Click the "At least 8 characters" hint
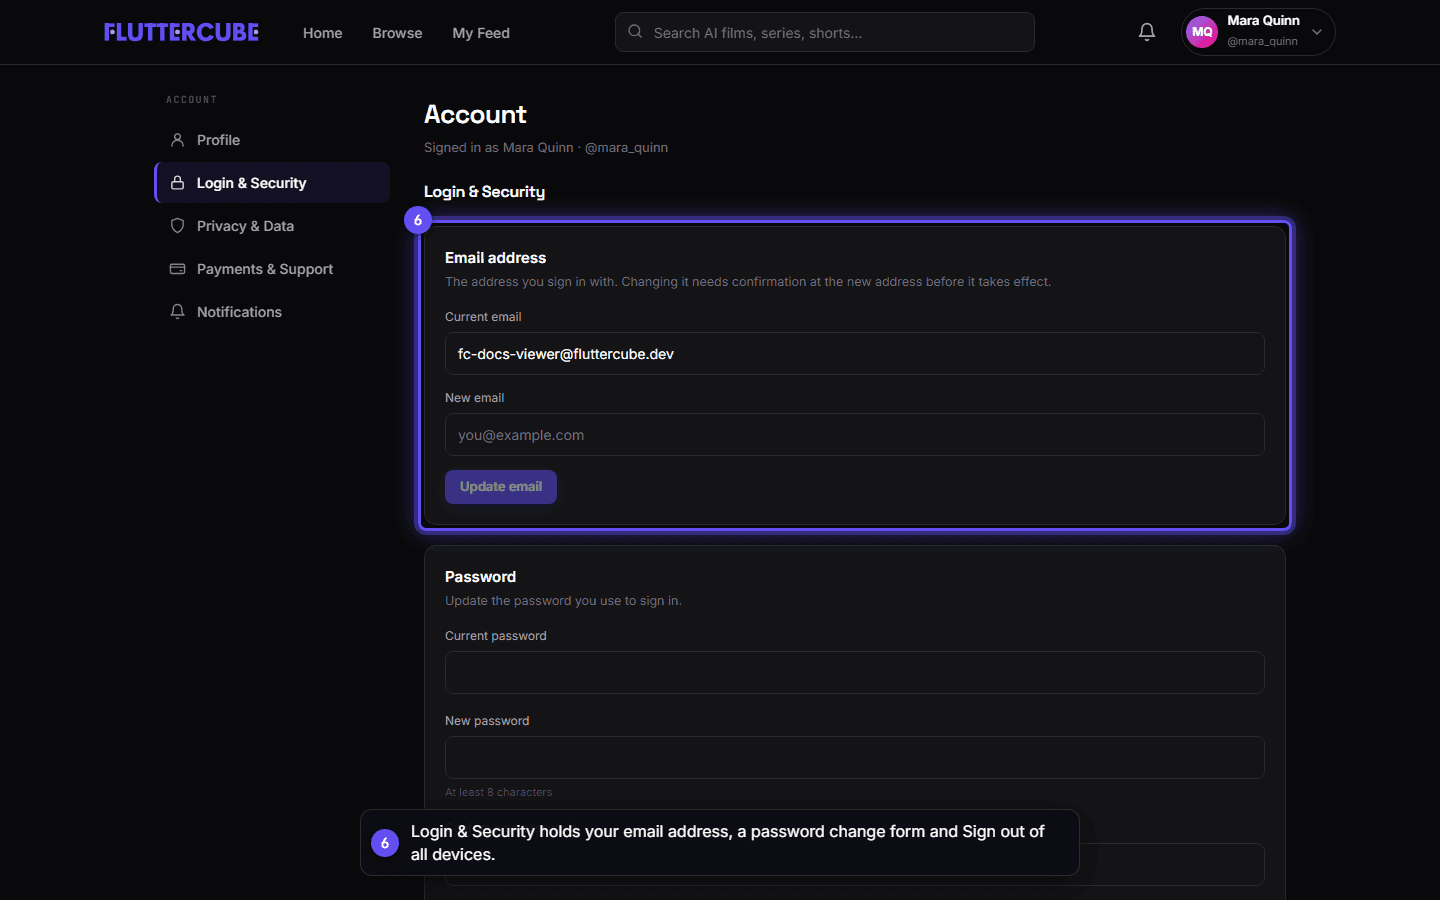 click(x=498, y=792)
